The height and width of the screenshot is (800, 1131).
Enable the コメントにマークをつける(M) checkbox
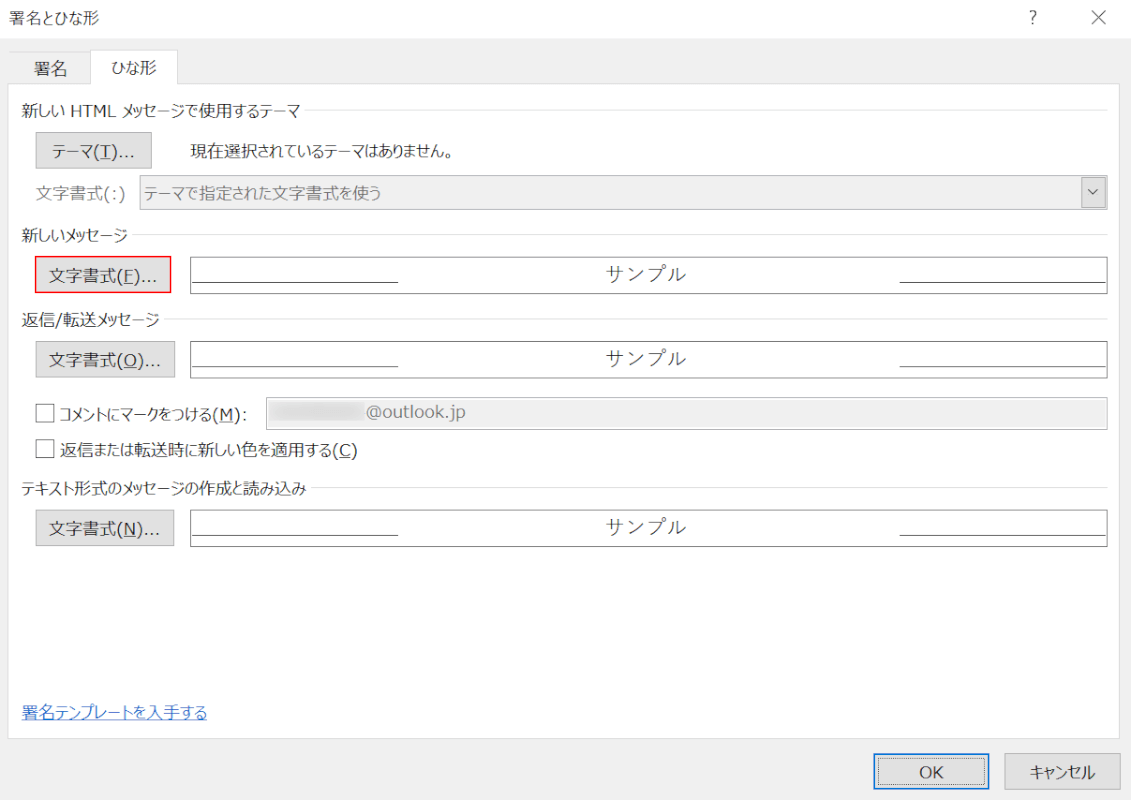pyautogui.click(x=45, y=413)
